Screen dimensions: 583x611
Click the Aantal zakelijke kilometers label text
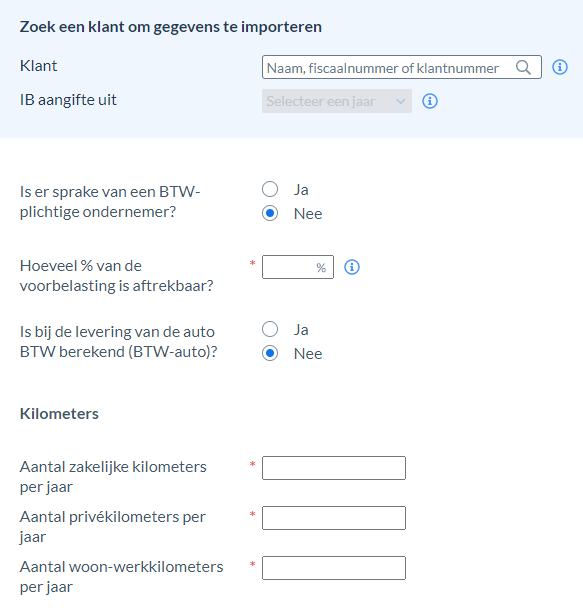(113, 477)
